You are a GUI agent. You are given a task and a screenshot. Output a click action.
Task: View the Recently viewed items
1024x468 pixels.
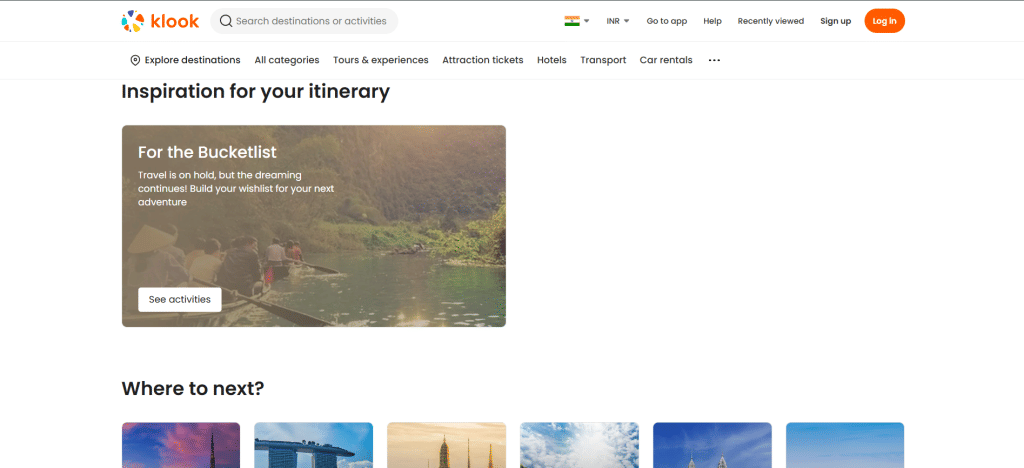point(770,21)
